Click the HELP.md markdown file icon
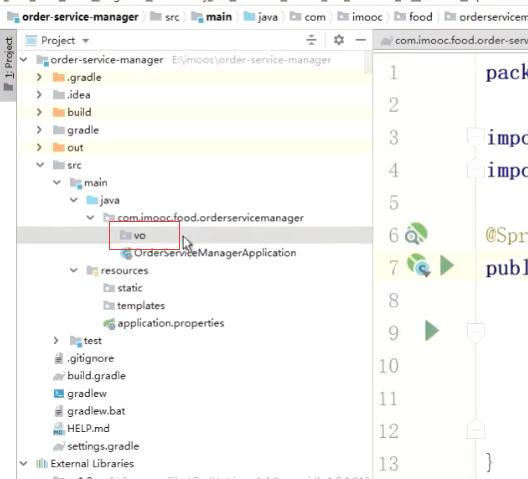The image size is (528, 479). tap(59, 429)
